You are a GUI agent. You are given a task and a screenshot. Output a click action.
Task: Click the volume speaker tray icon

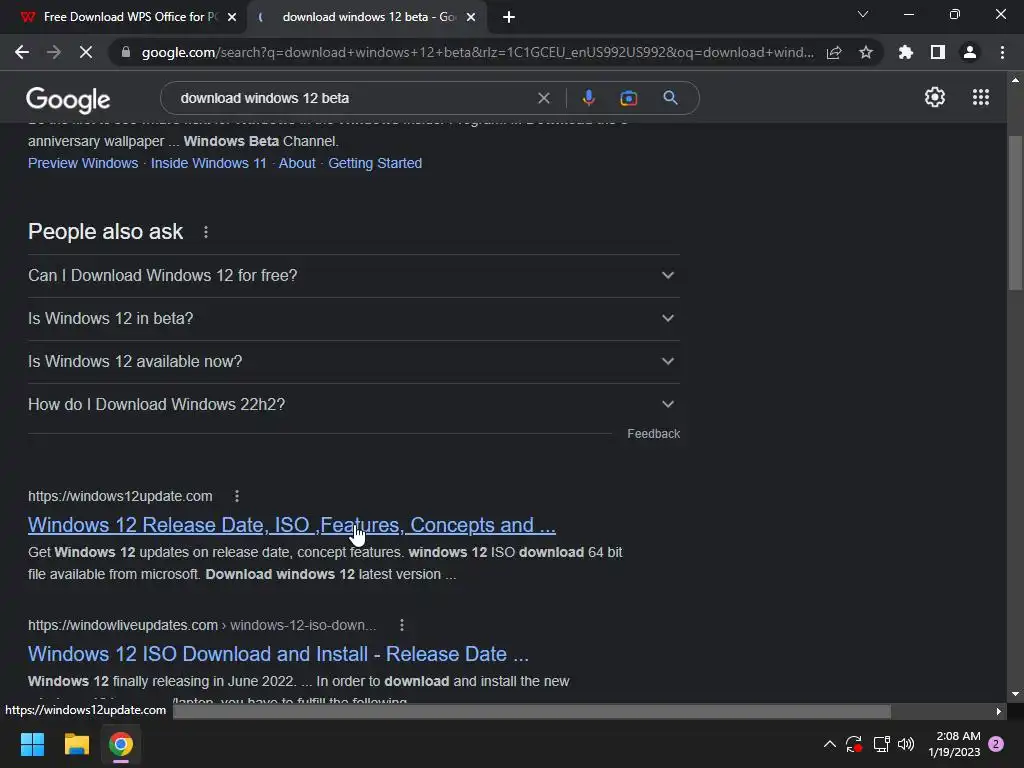[906, 744]
